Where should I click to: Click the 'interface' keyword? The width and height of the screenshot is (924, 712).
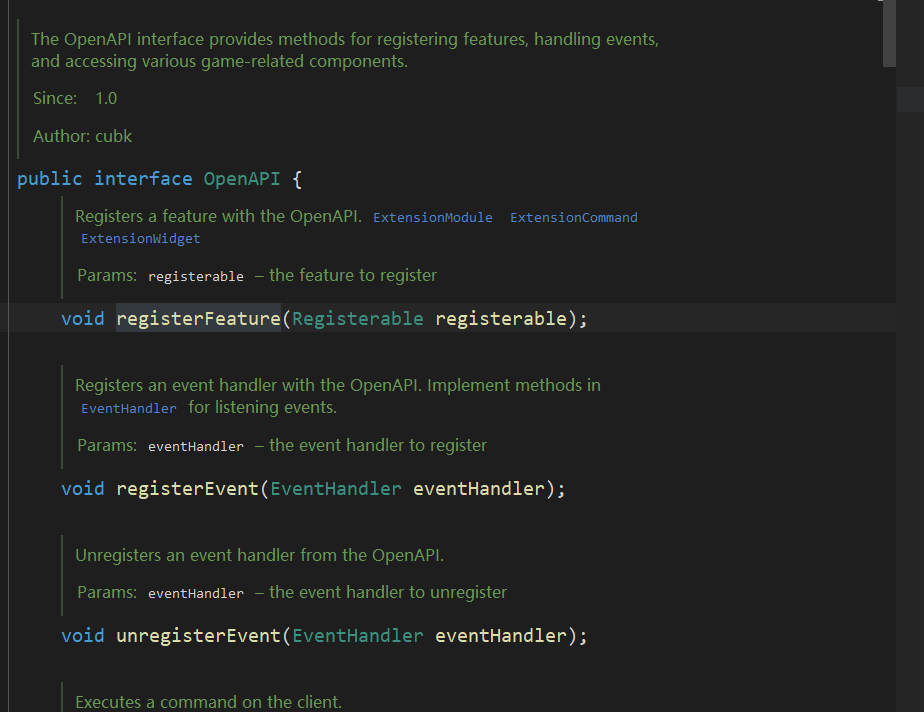[x=143, y=179]
